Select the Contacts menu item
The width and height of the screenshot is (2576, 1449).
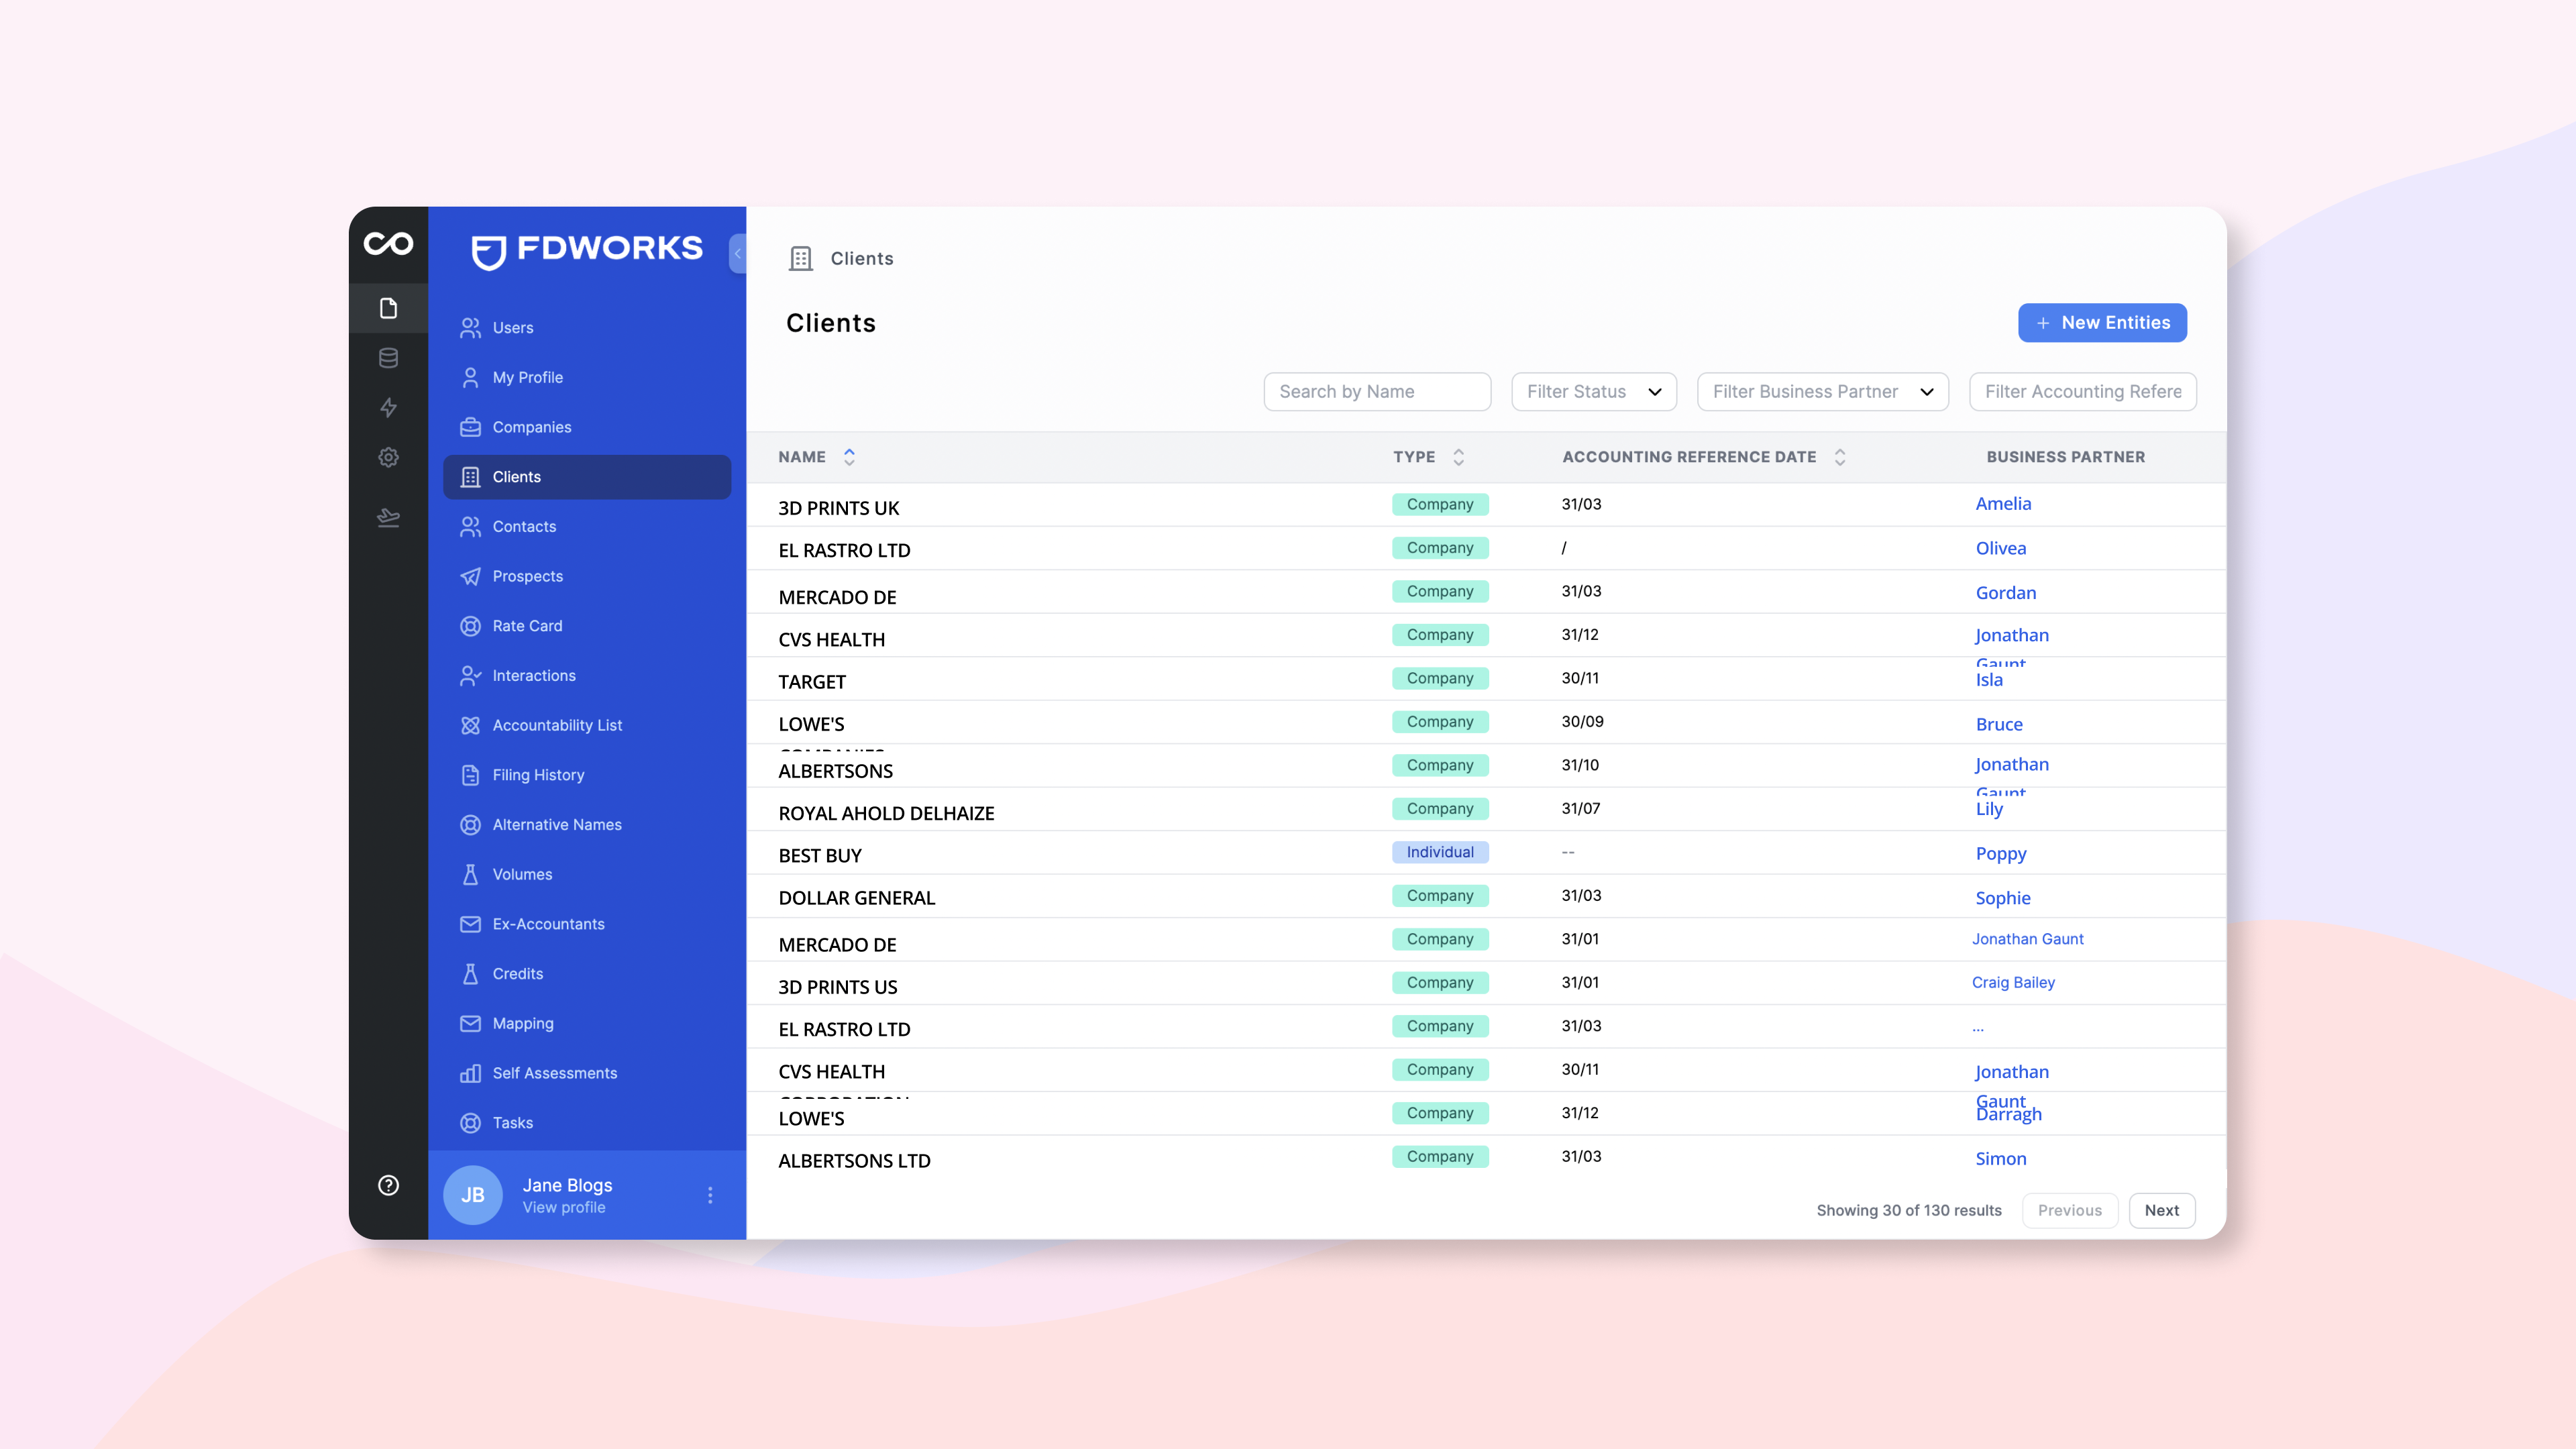(587, 526)
